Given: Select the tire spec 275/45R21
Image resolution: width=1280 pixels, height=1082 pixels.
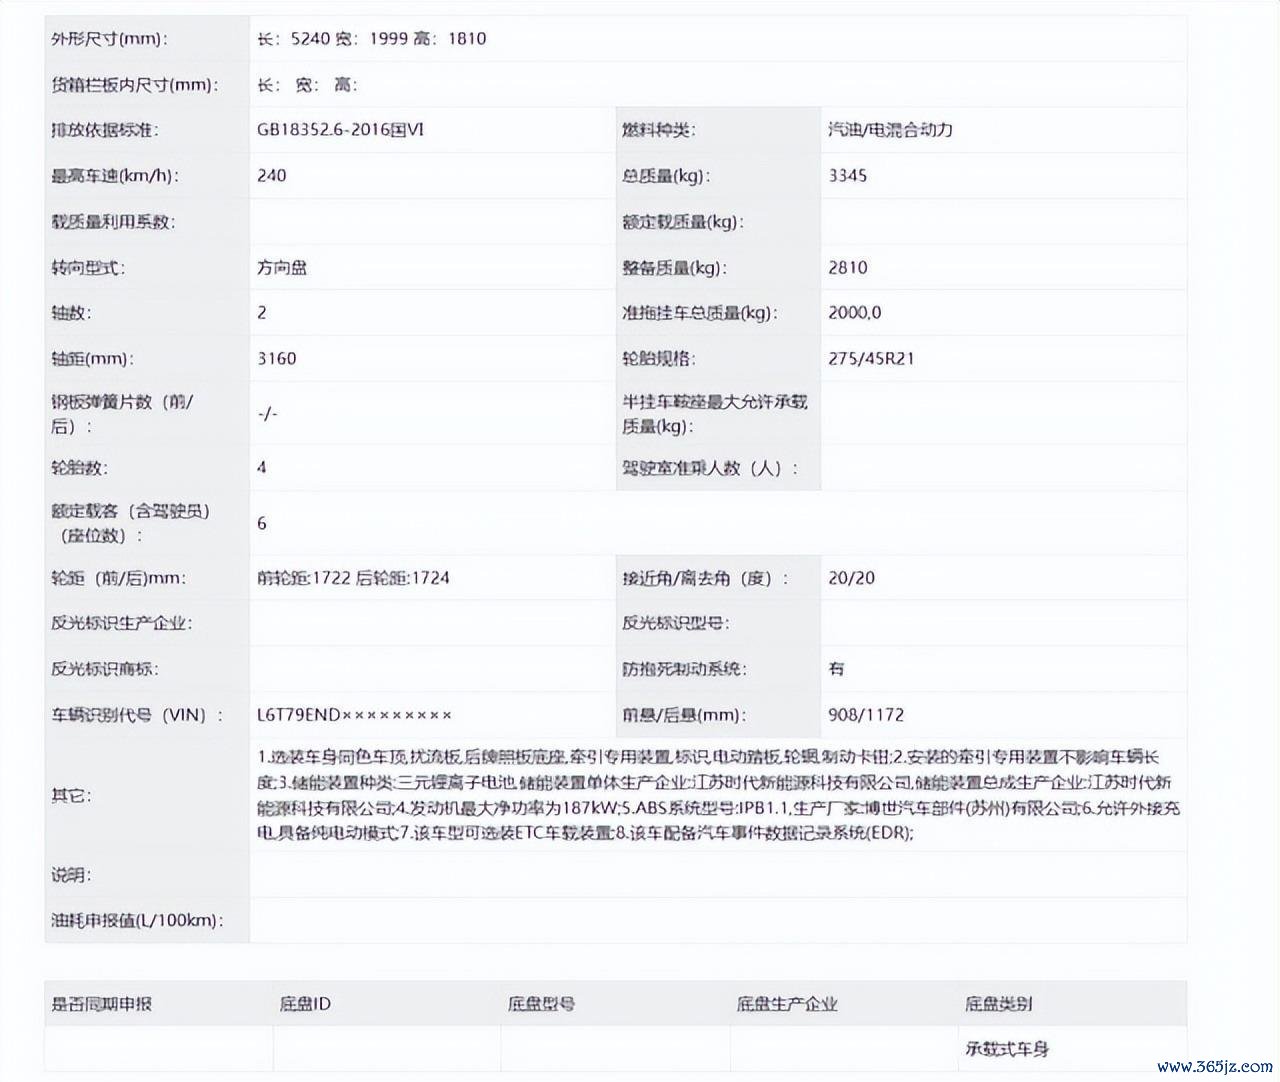Looking at the screenshot, I should 871,359.
